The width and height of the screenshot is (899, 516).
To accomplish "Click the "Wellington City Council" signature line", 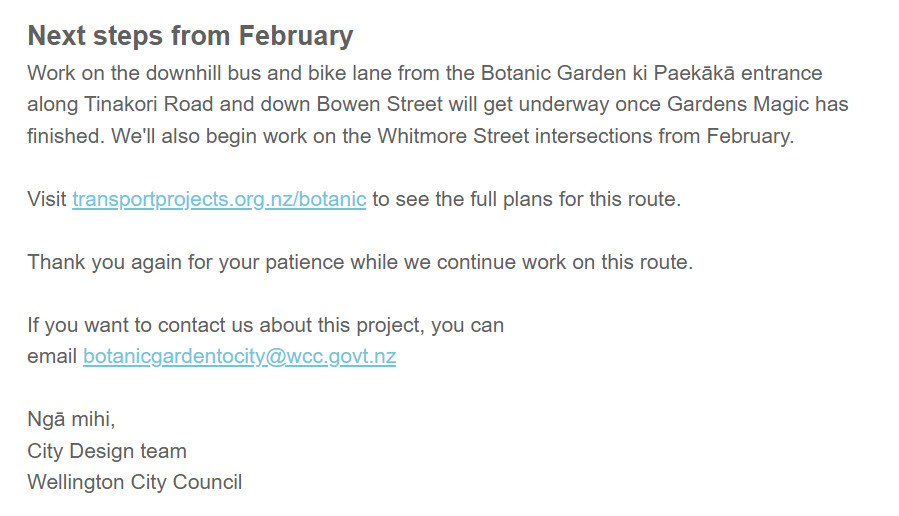I will 135,482.
